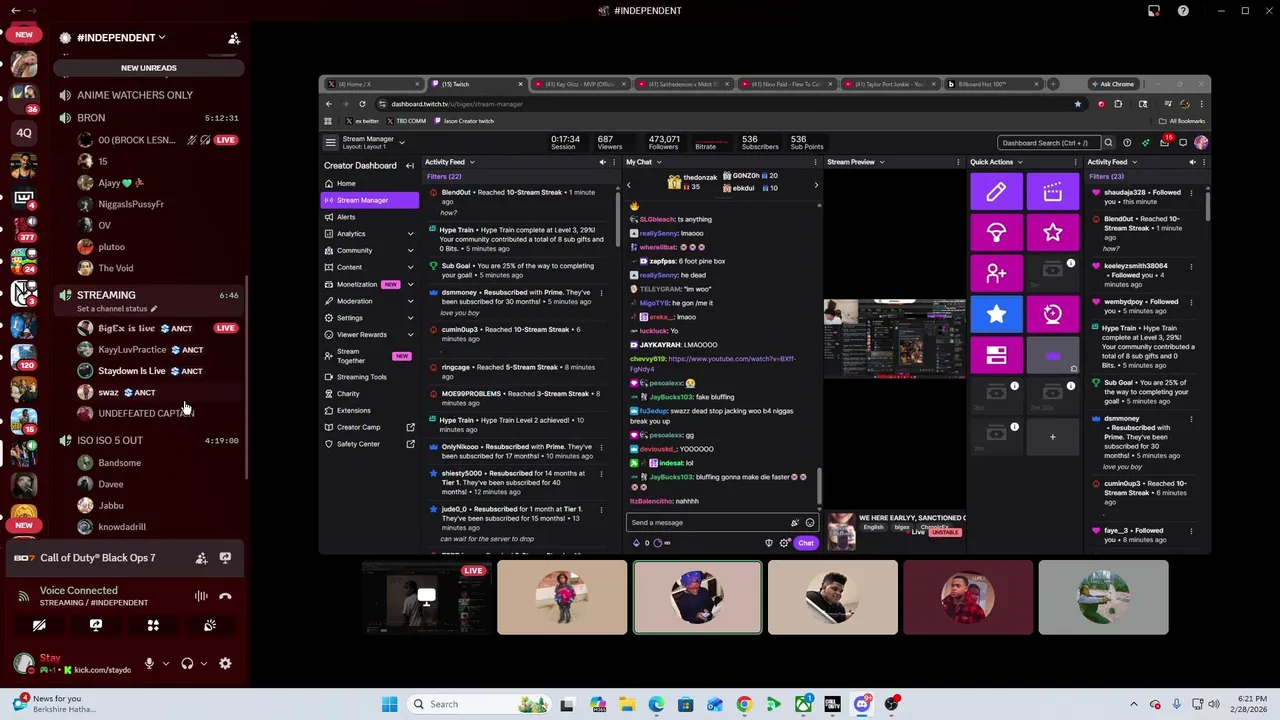Mute the Discord microphone

149,663
